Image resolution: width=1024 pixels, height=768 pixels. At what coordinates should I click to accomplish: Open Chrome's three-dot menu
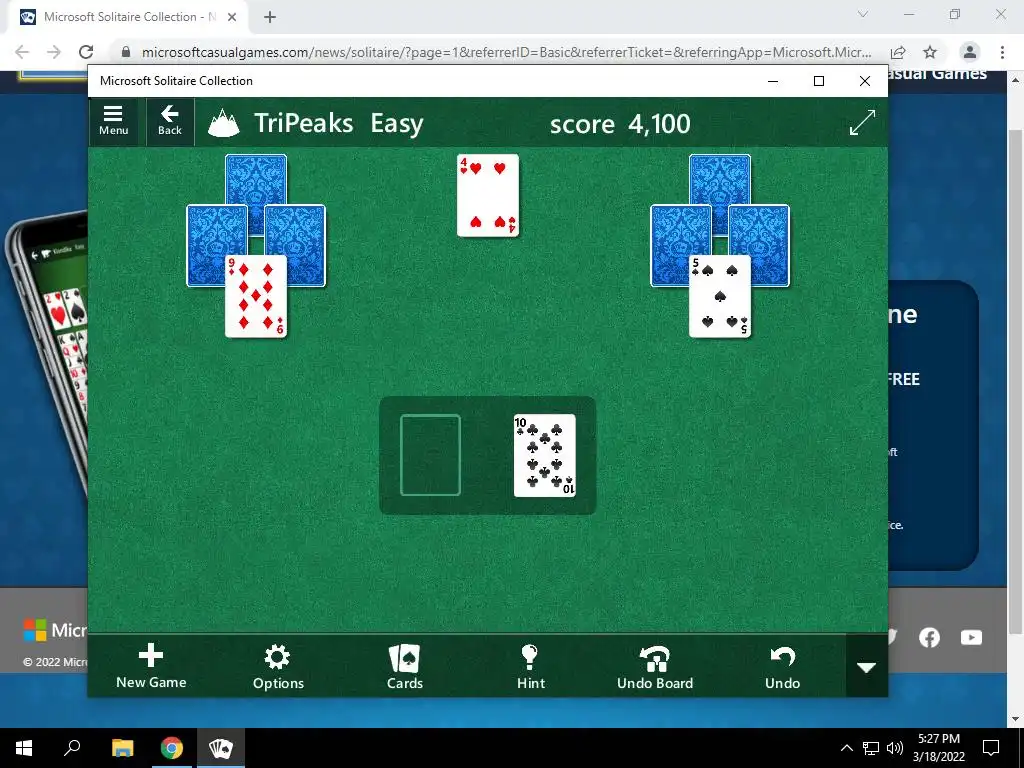tap(1002, 52)
